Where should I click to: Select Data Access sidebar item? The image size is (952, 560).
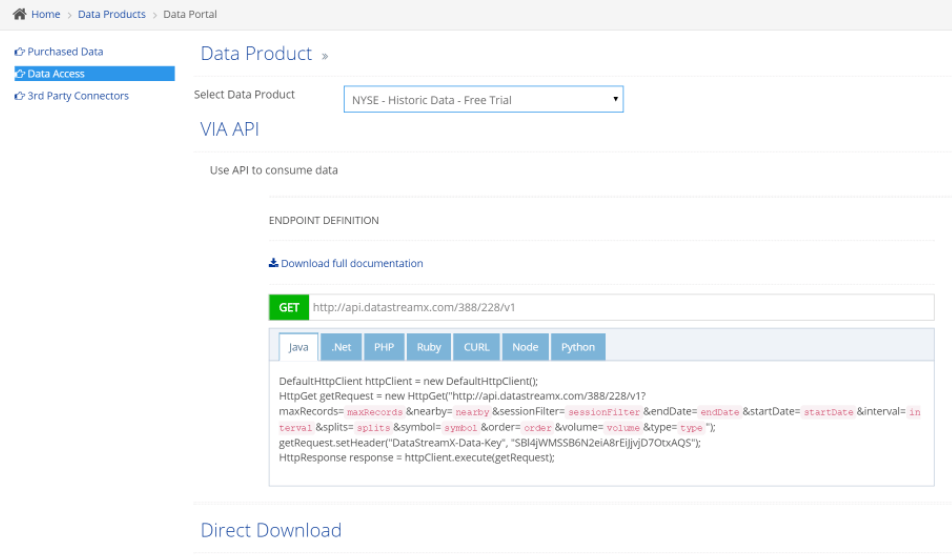pos(94,73)
